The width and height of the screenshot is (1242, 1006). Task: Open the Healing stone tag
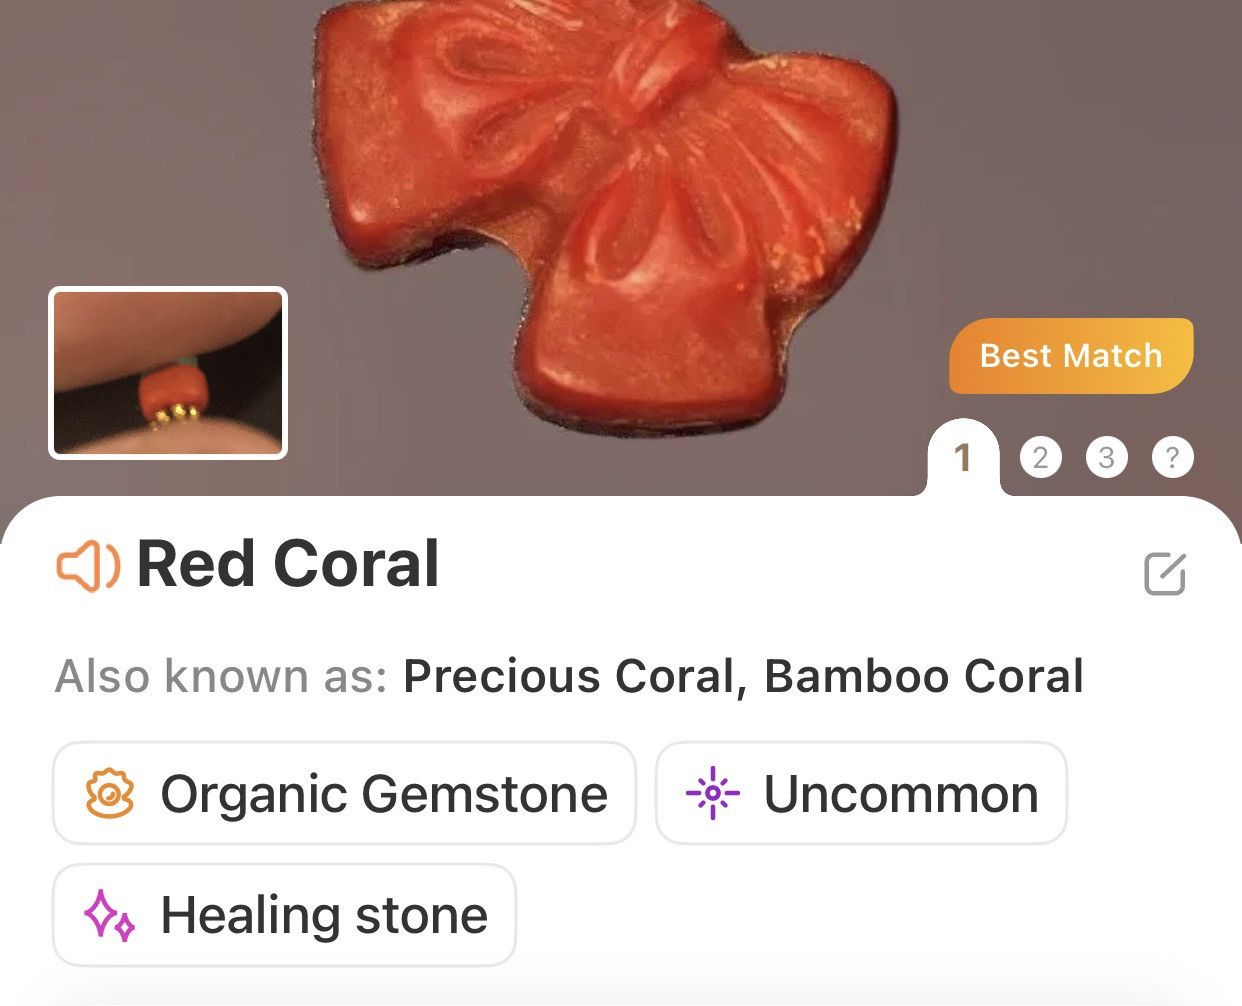pos(284,916)
